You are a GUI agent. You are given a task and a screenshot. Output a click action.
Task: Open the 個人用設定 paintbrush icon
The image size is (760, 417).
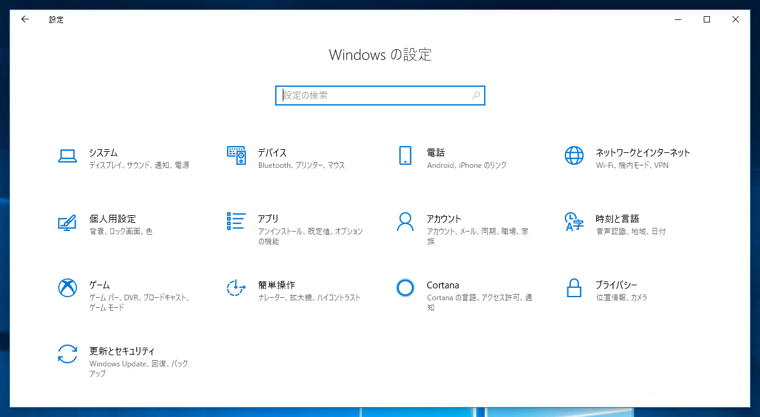(67, 223)
